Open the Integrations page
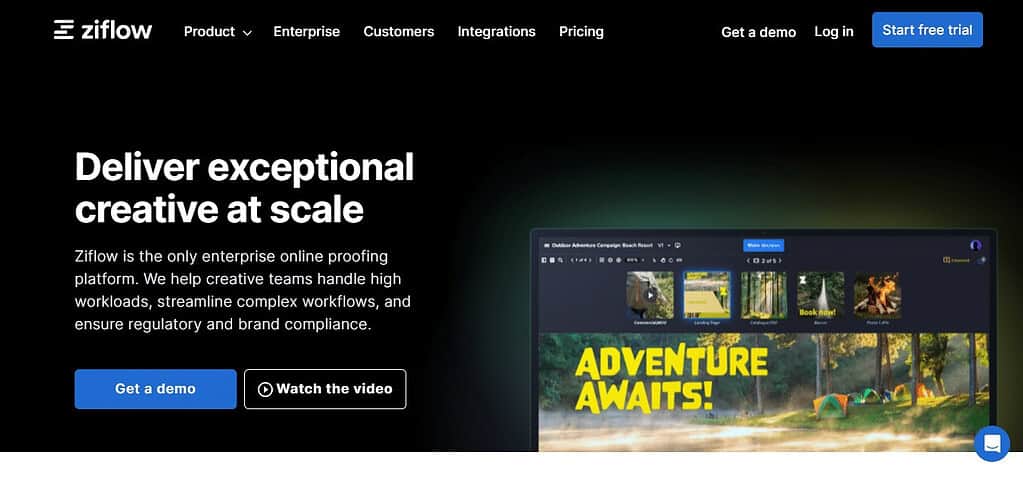The height and width of the screenshot is (477, 1023). [x=496, y=31]
